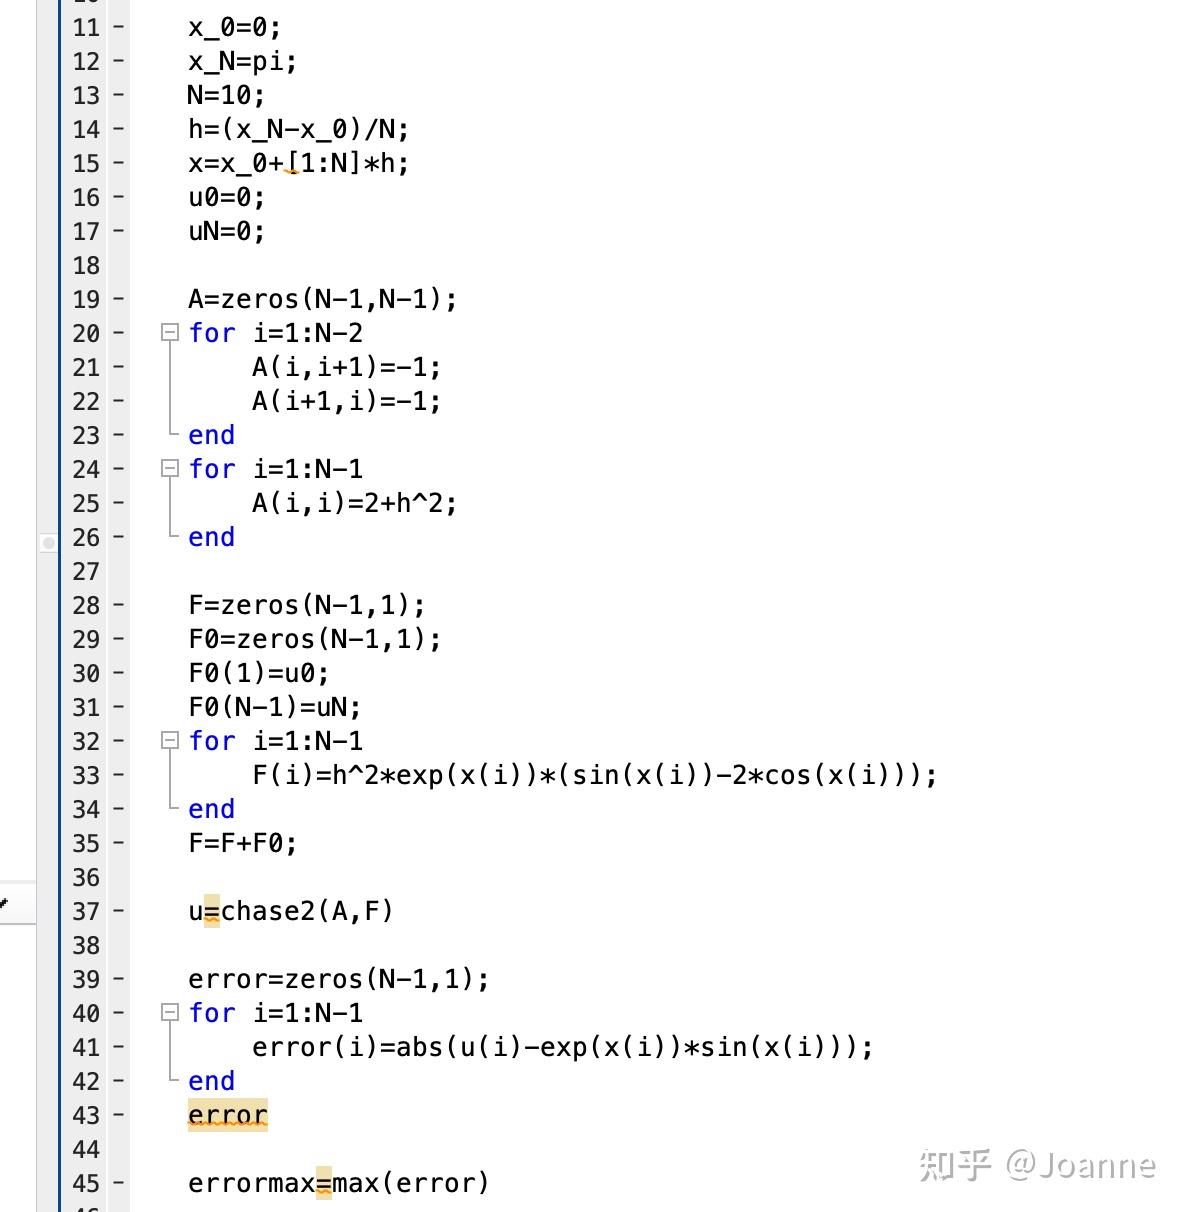Click highlighted equals sign in errormax line
The height and width of the screenshot is (1212, 1186).
[324, 1183]
